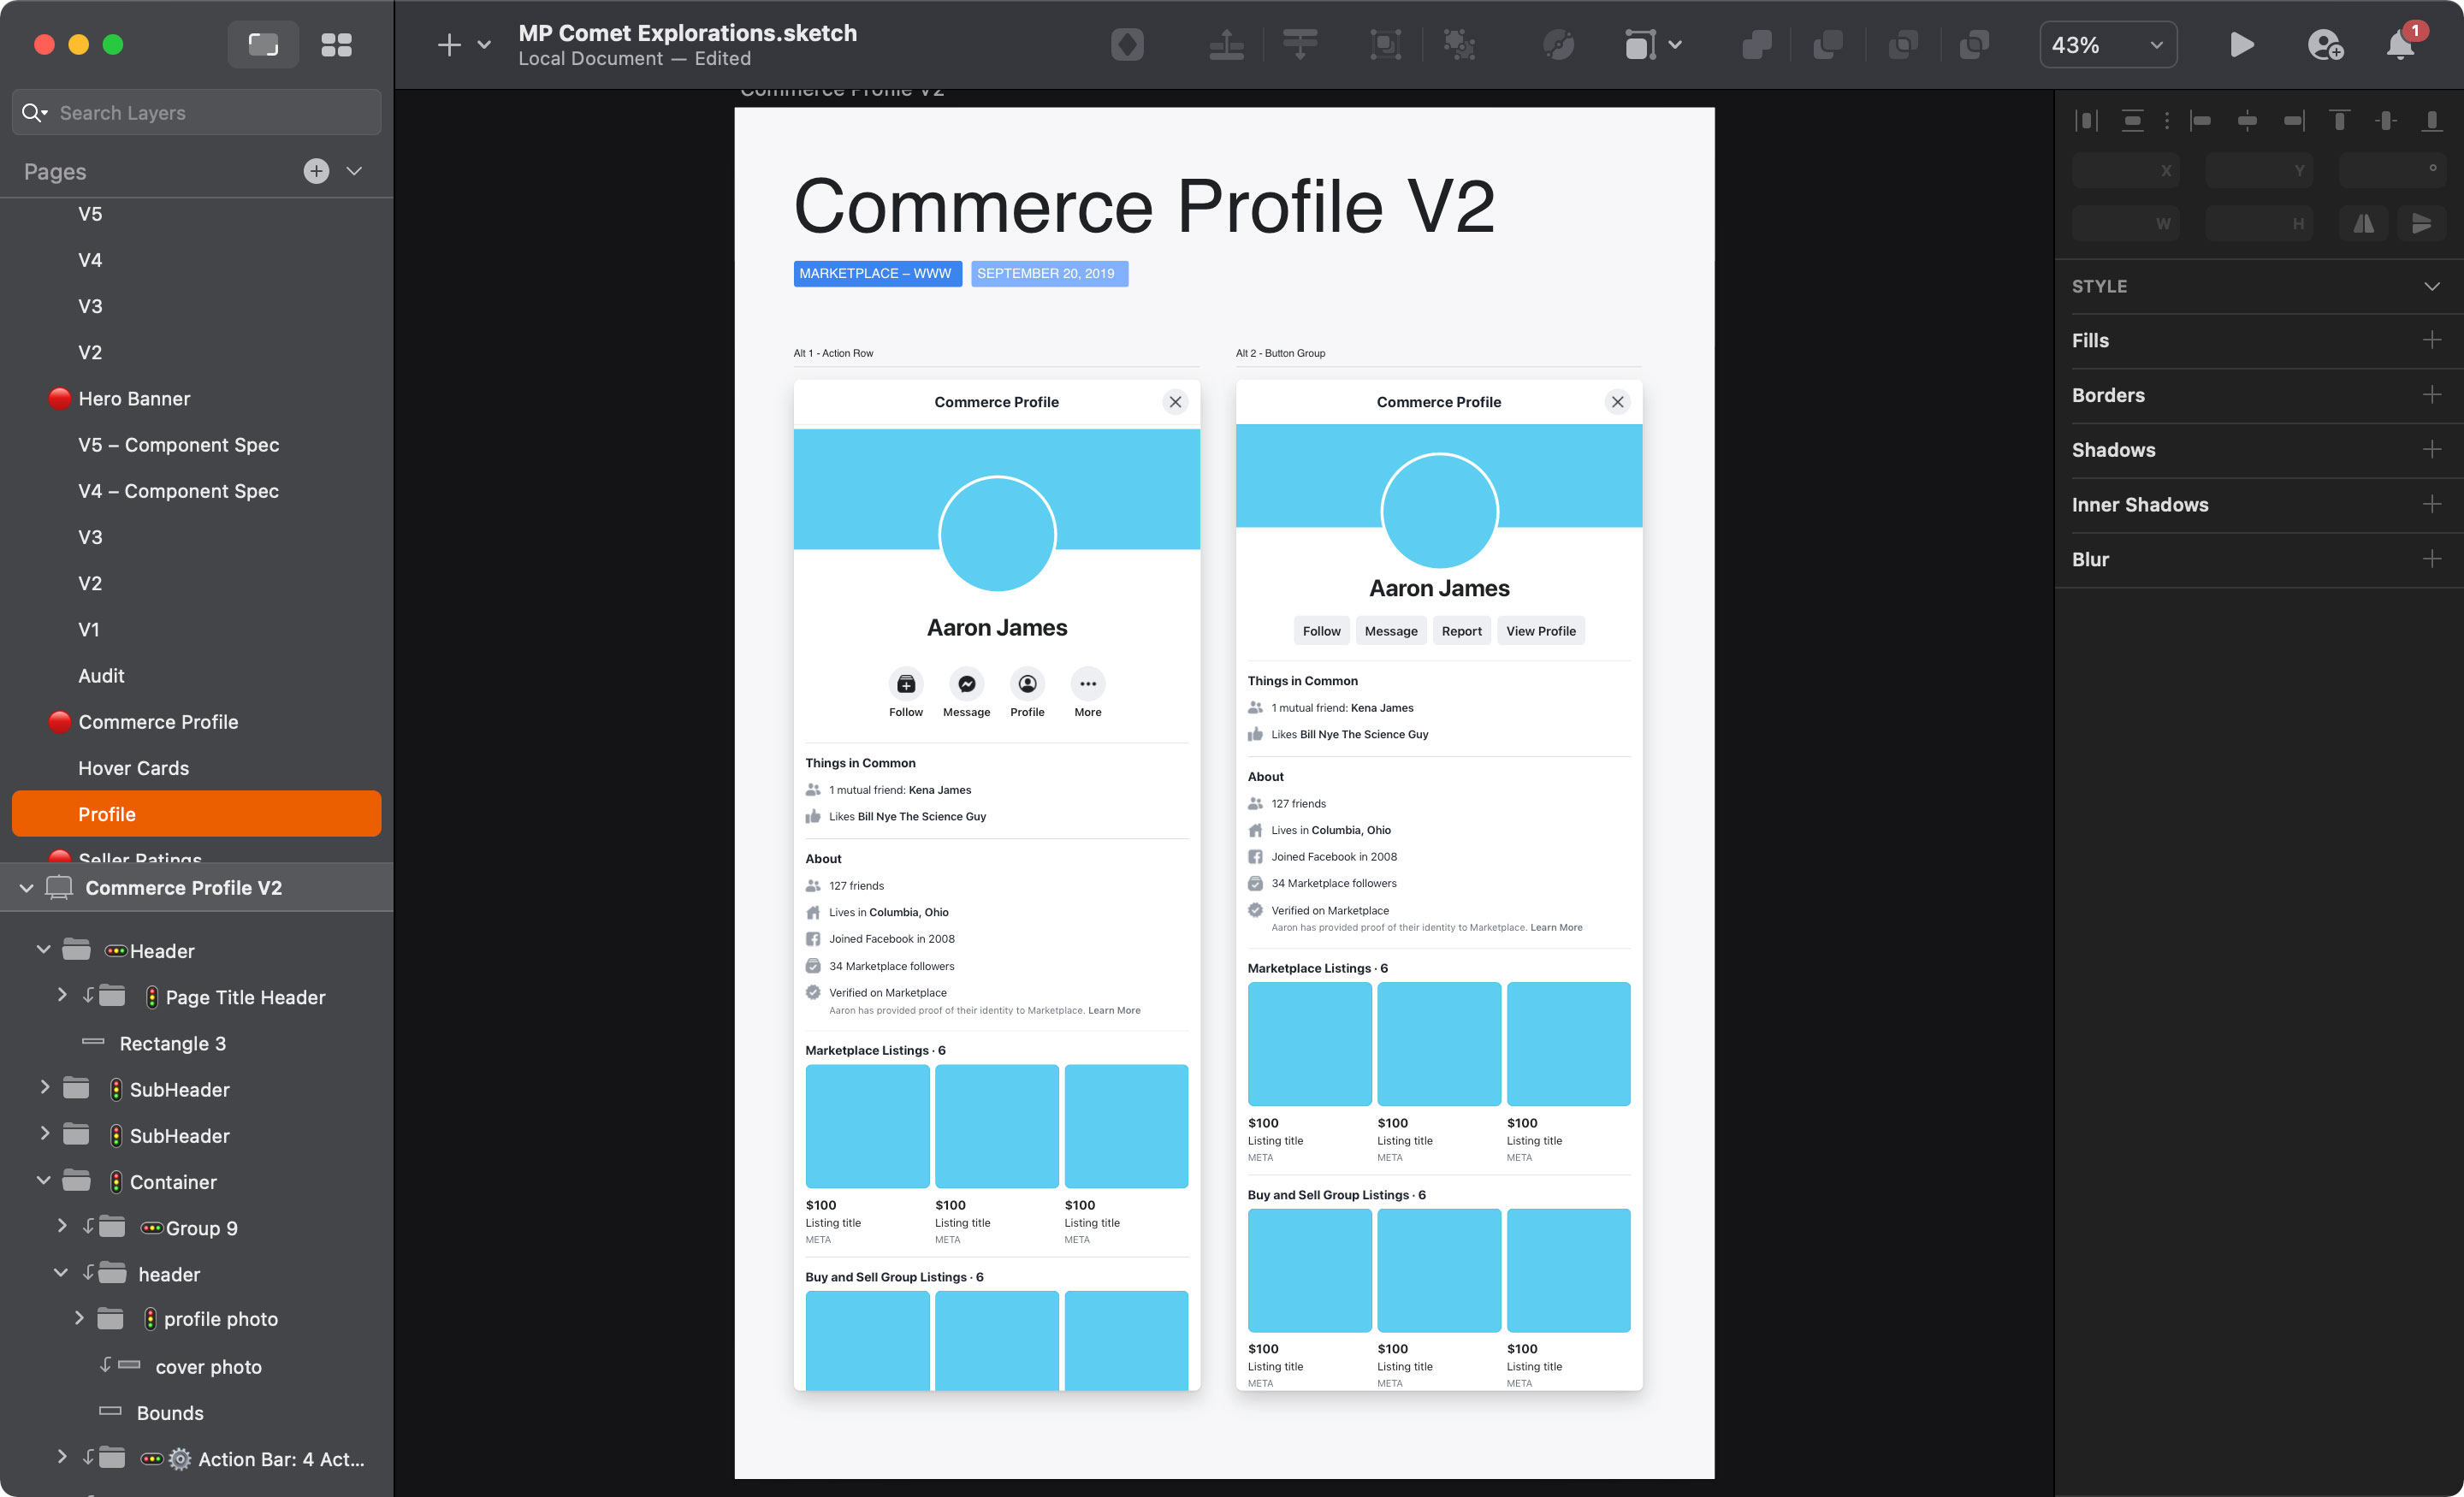This screenshot has width=2464, height=1497.
Task: Select the horizontal distribute tool in the toolbar
Action: pos(1225,44)
